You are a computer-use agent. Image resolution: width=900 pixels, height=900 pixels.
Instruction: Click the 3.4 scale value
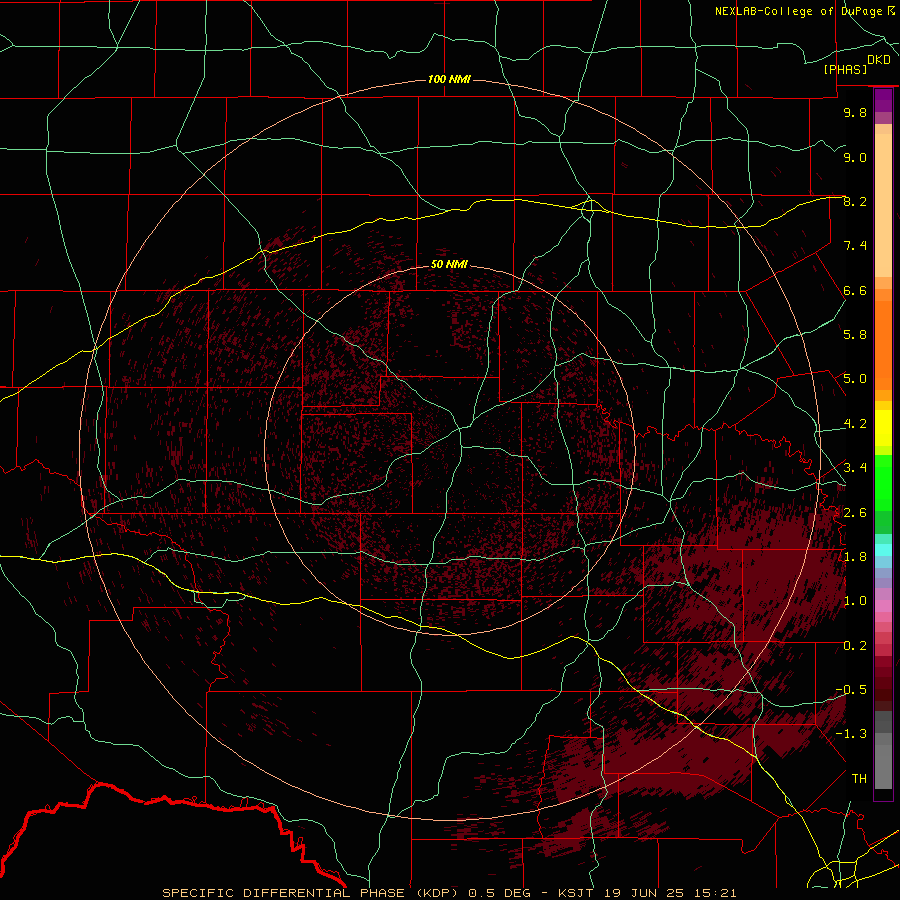click(855, 467)
